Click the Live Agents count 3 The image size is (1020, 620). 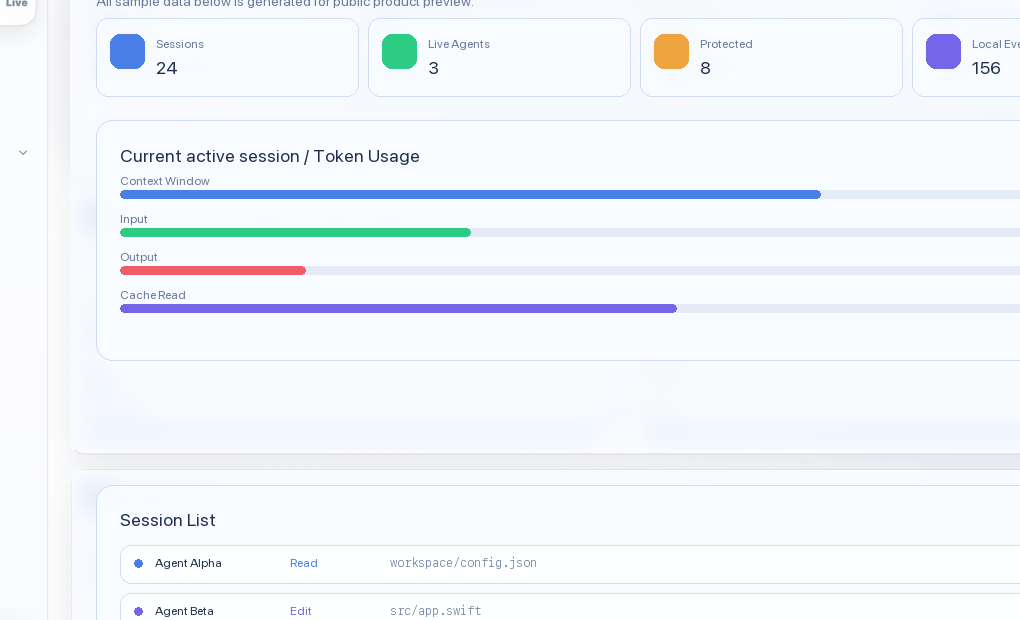433,68
